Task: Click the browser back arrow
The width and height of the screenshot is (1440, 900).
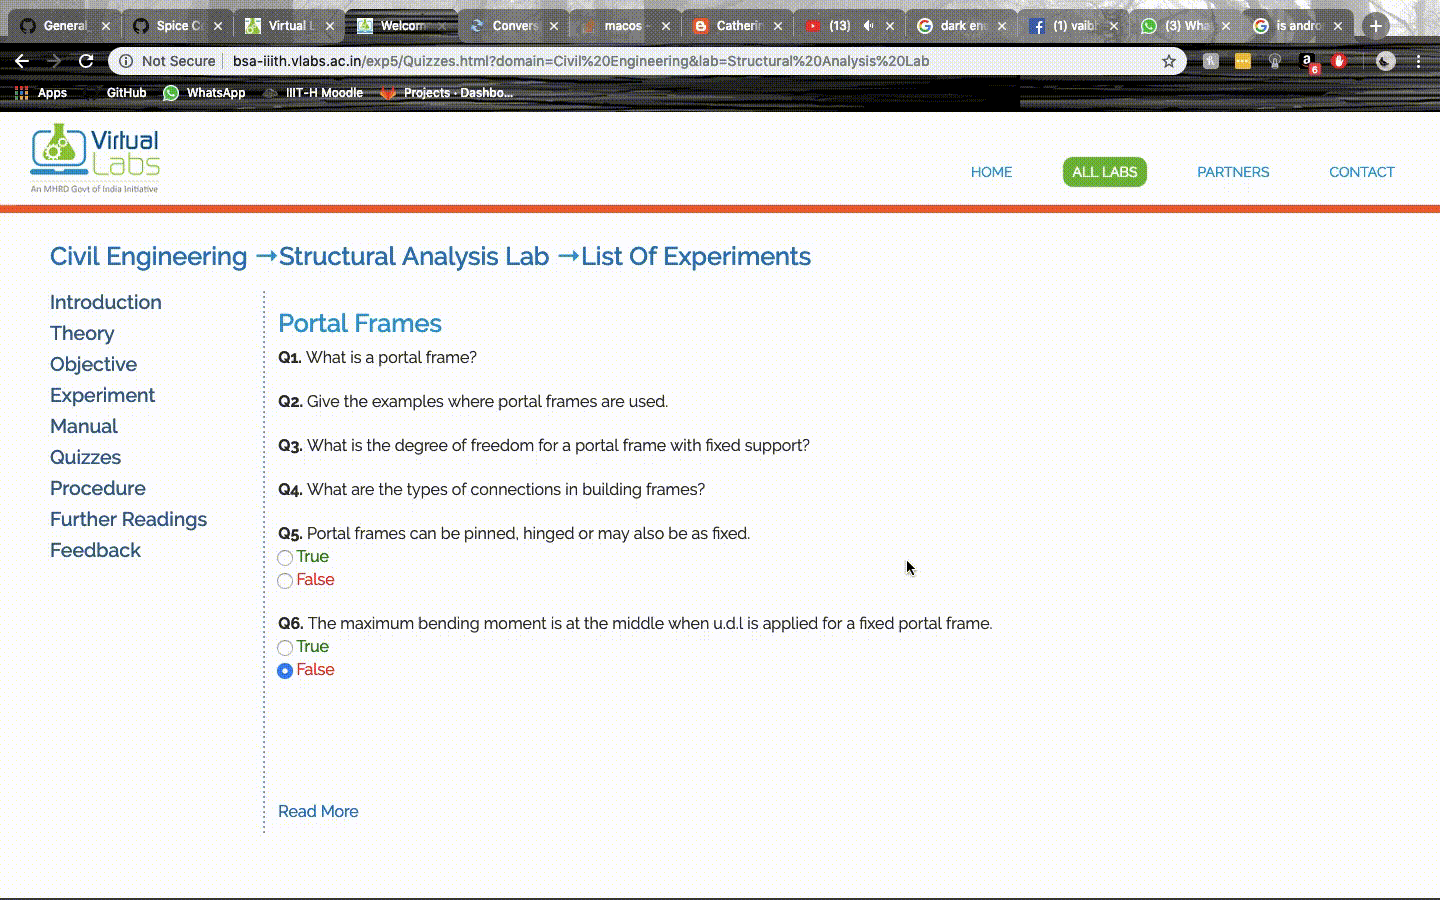Action: point(22,61)
